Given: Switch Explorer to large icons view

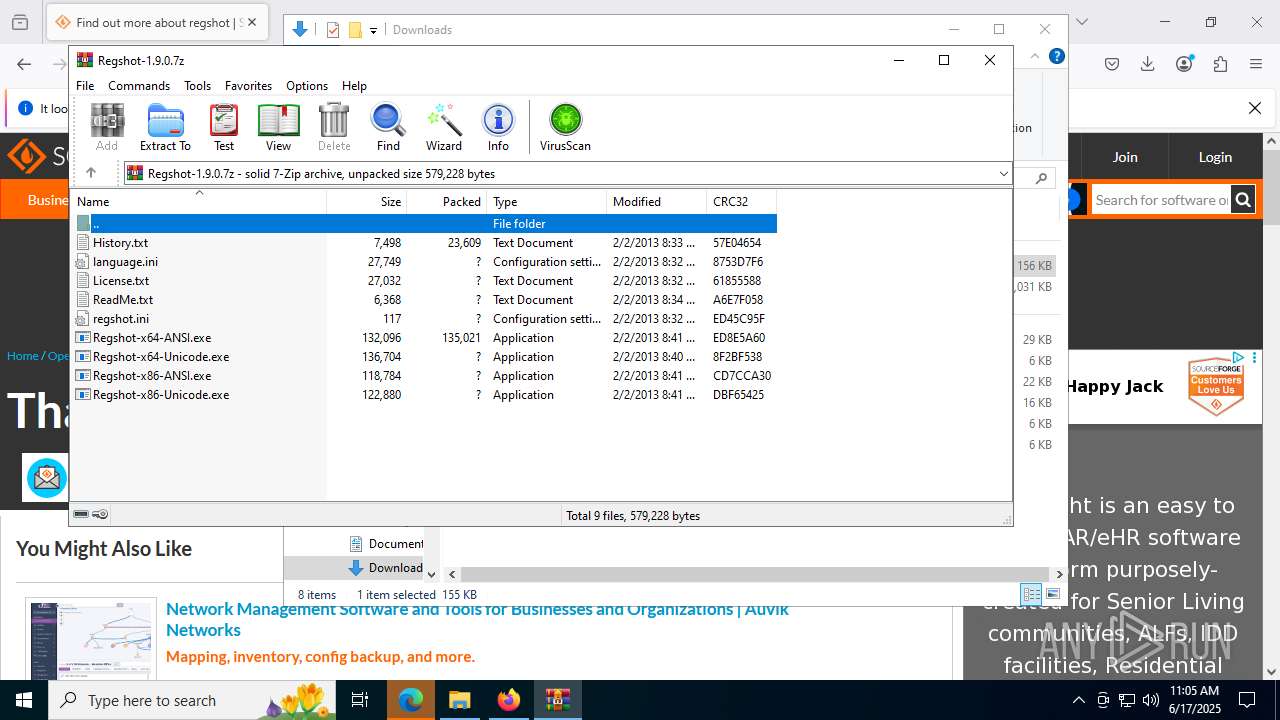Looking at the screenshot, I should click(x=1052, y=594).
